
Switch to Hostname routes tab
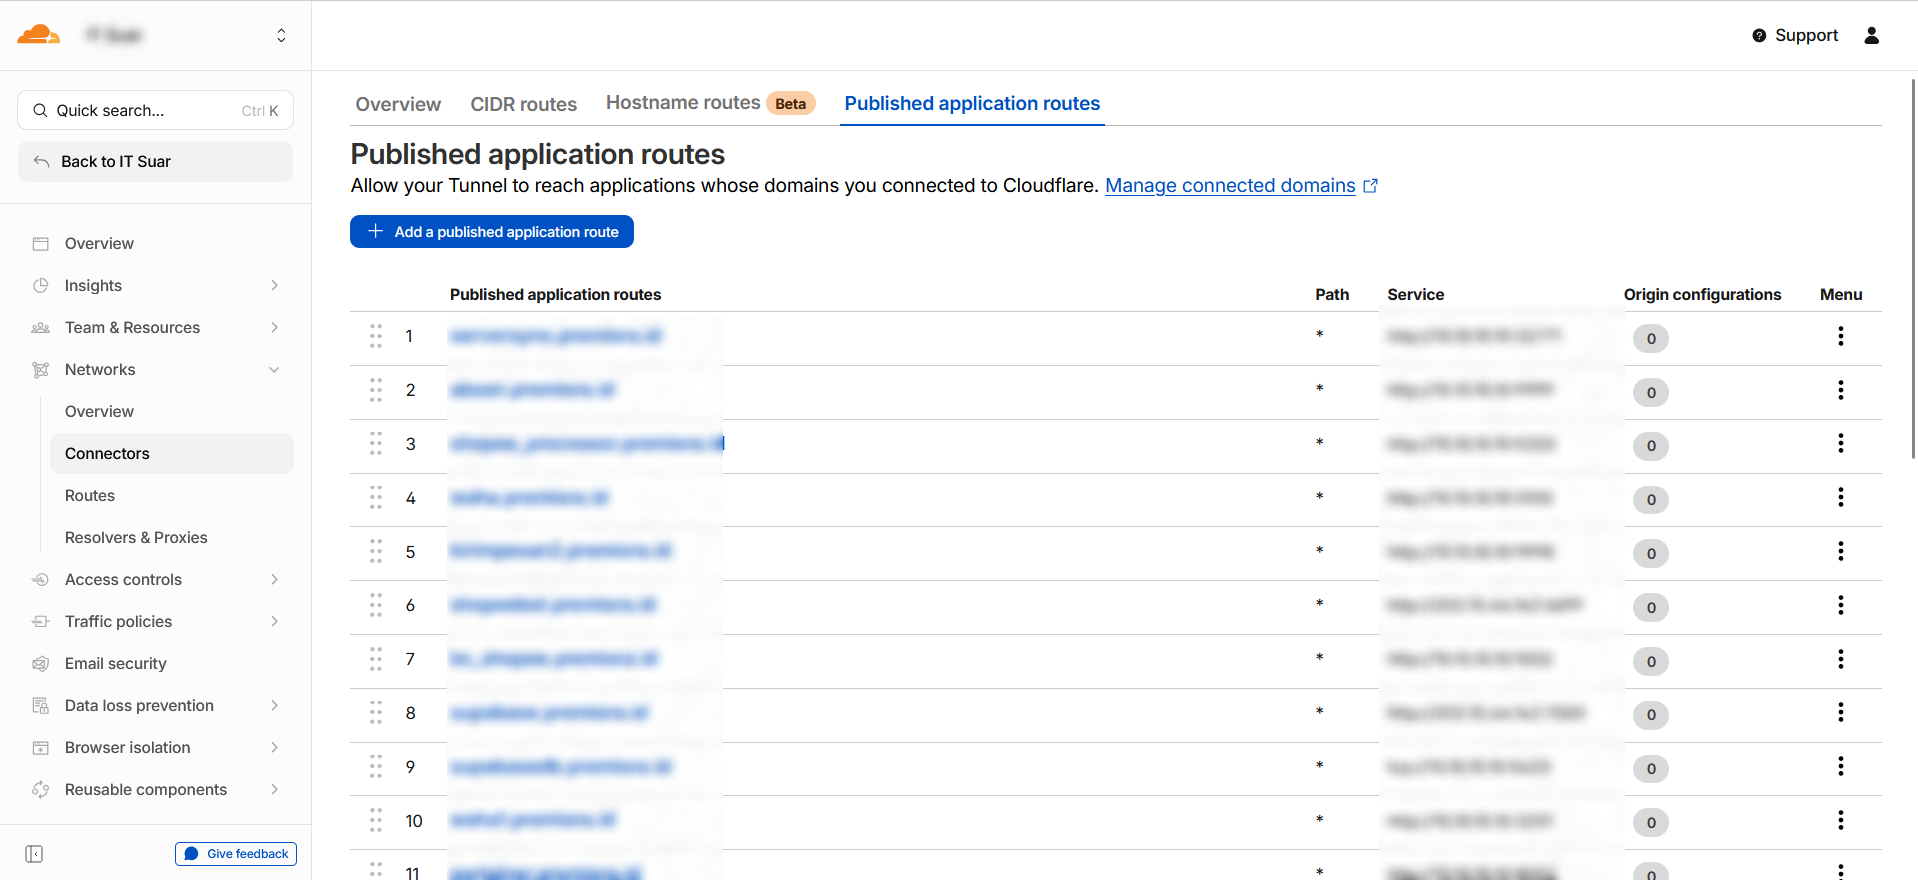[x=710, y=103]
